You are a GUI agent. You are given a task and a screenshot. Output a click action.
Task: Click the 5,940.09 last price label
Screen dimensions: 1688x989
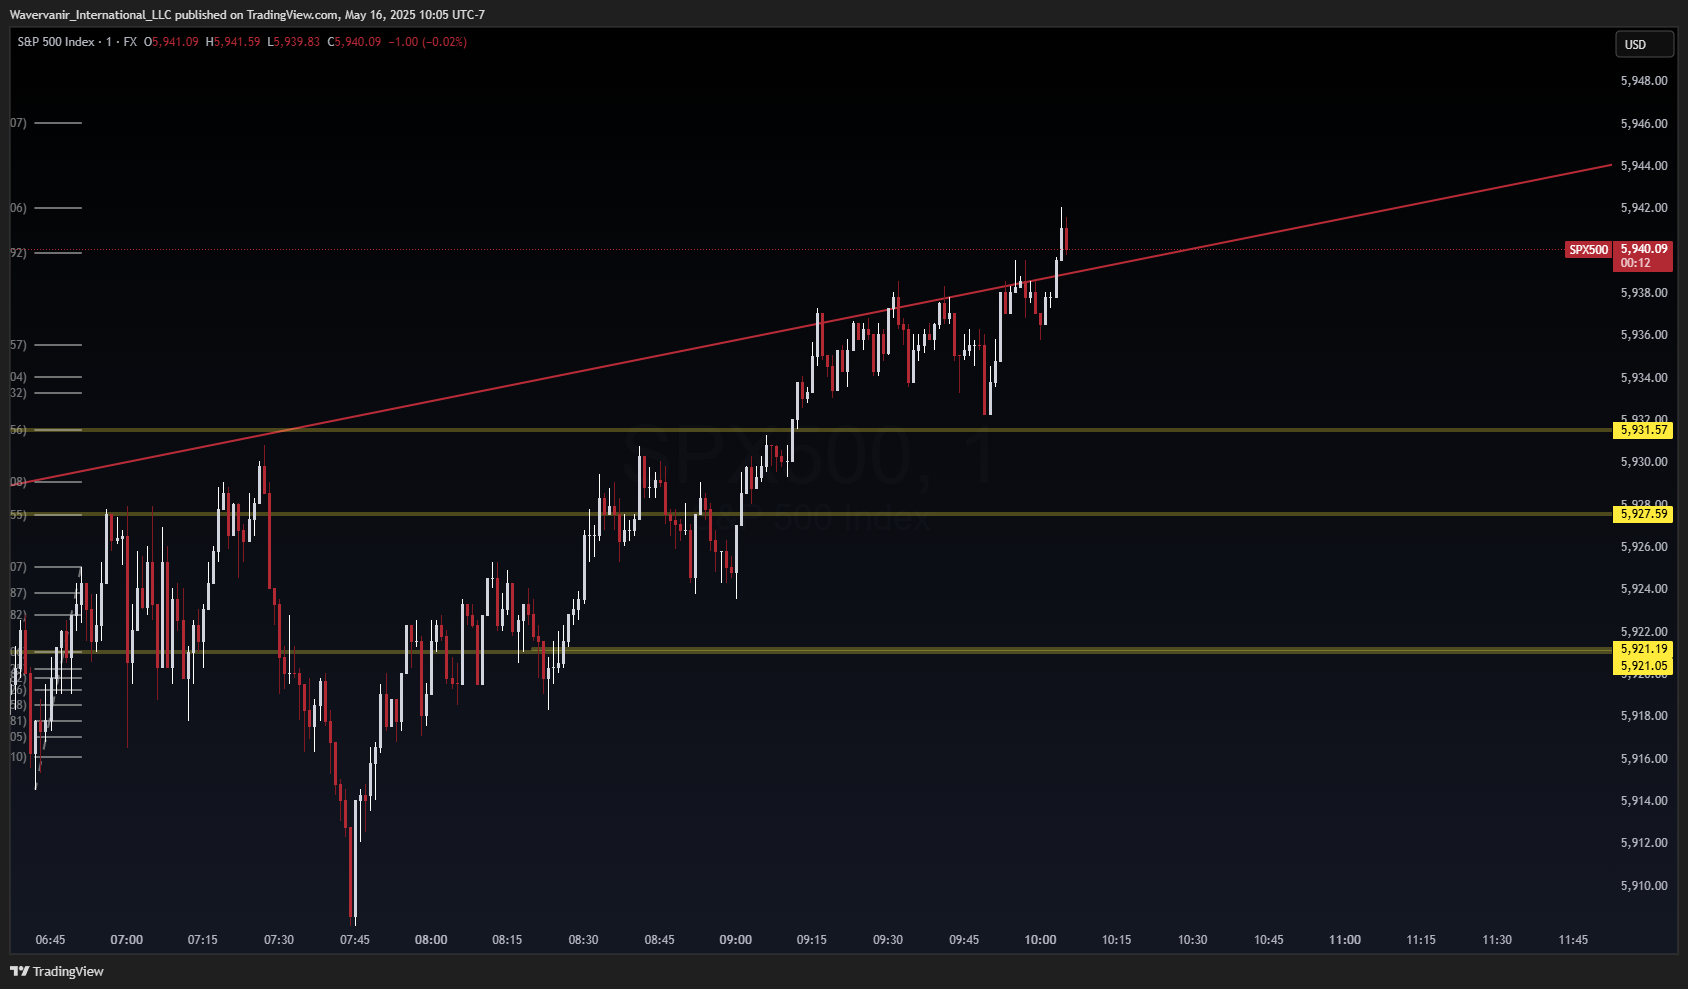pos(1644,249)
